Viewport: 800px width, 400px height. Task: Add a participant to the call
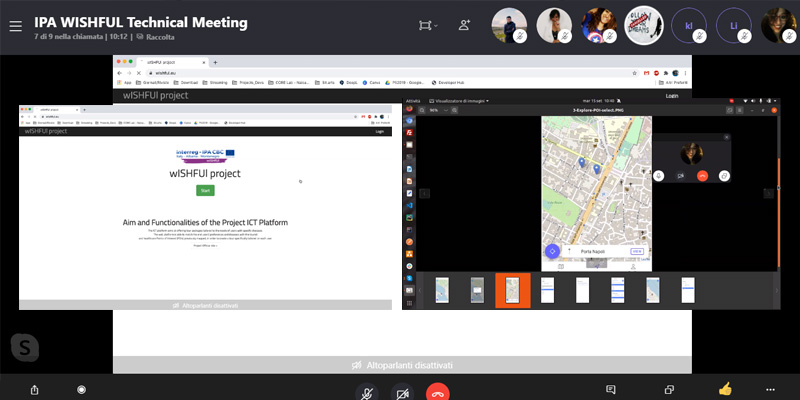tap(464, 25)
